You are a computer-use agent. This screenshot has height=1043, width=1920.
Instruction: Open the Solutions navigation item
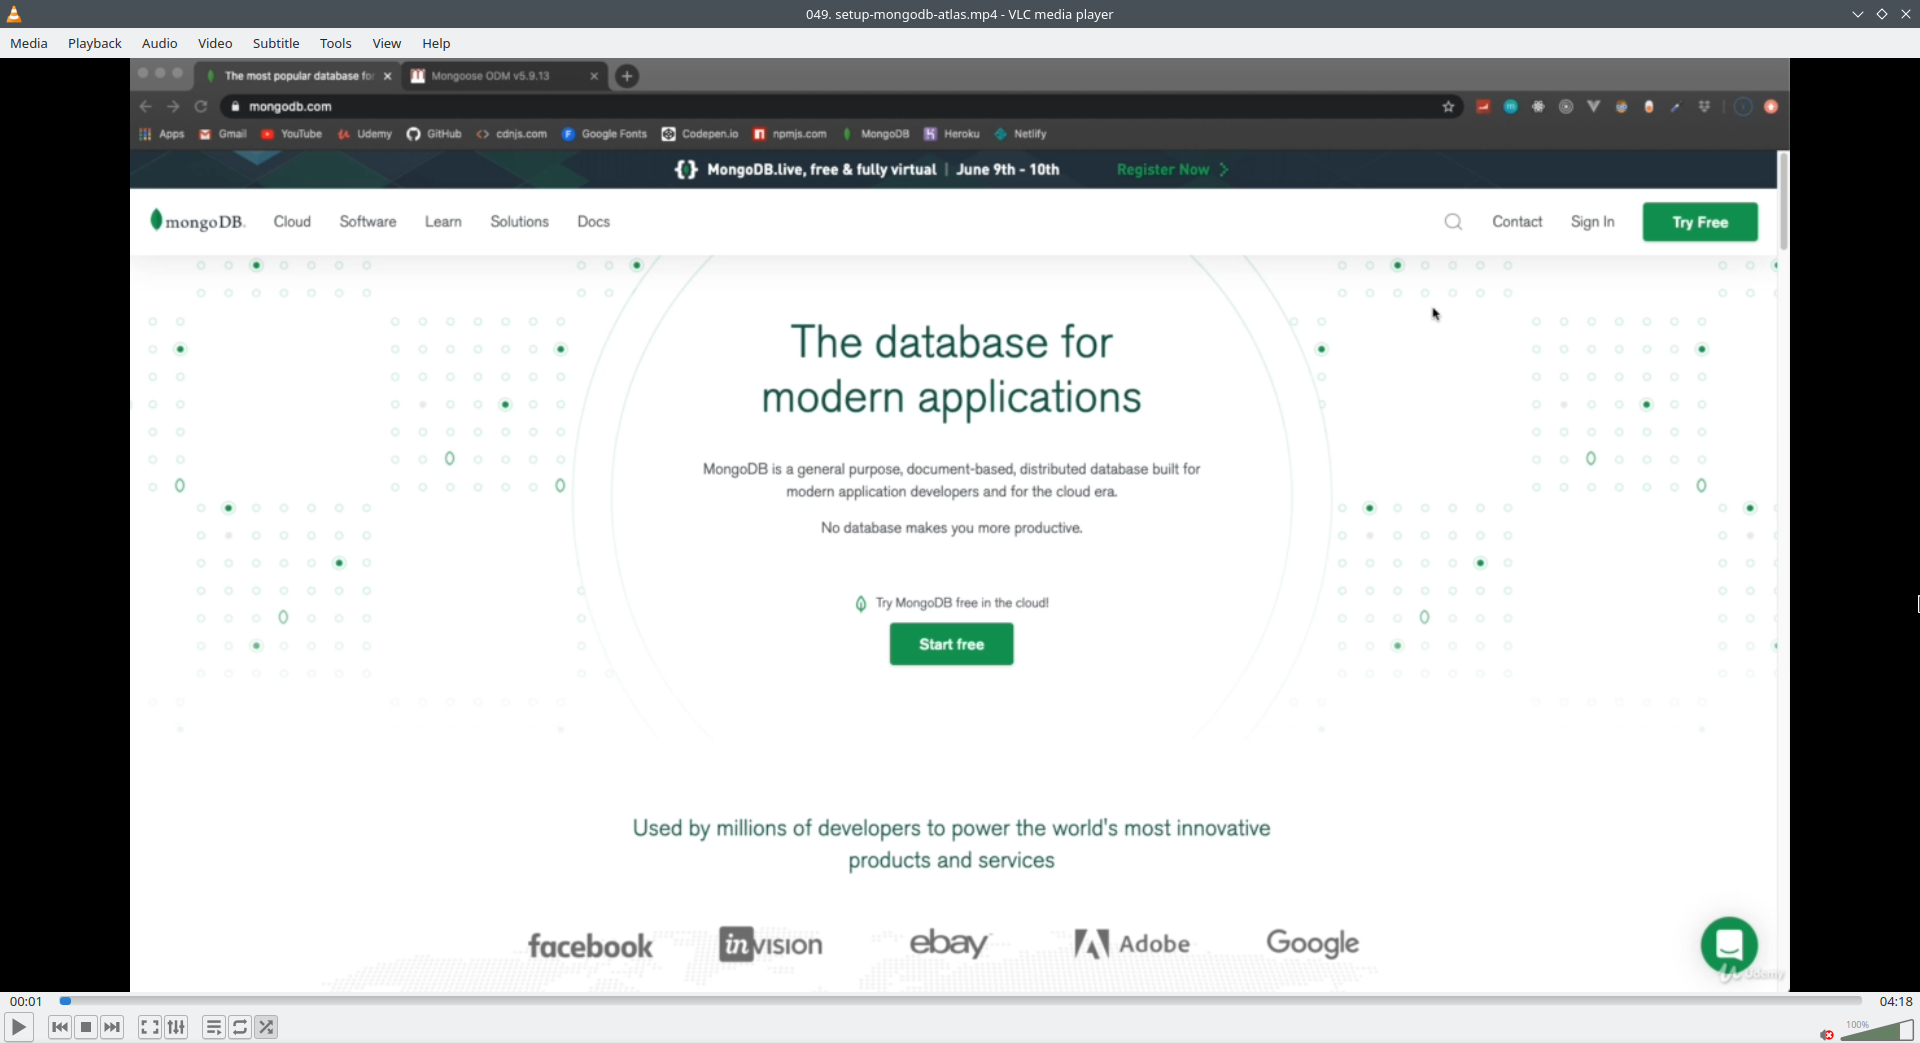pos(519,222)
